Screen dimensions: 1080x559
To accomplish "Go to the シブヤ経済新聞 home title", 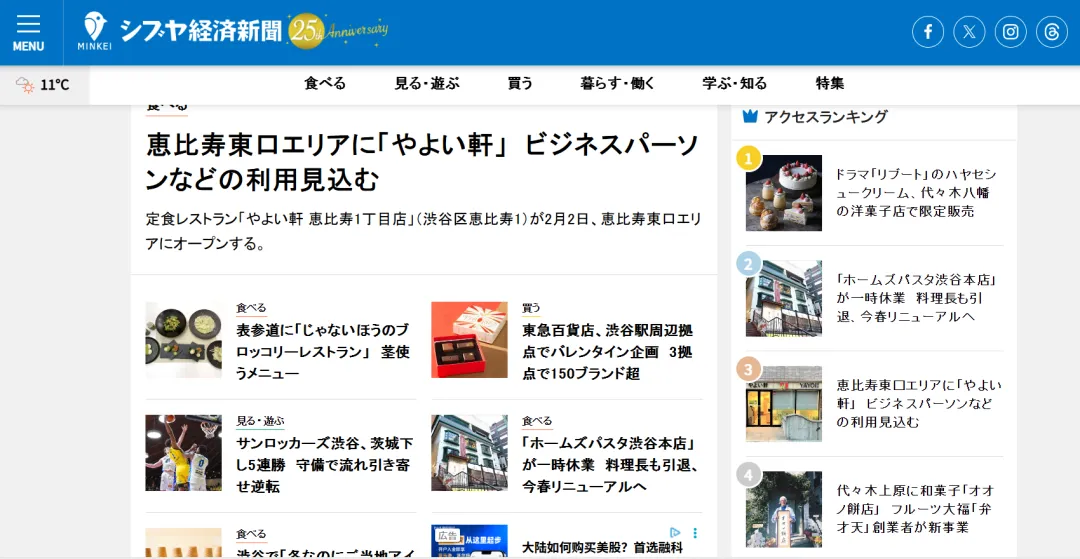I will (x=200, y=31).
